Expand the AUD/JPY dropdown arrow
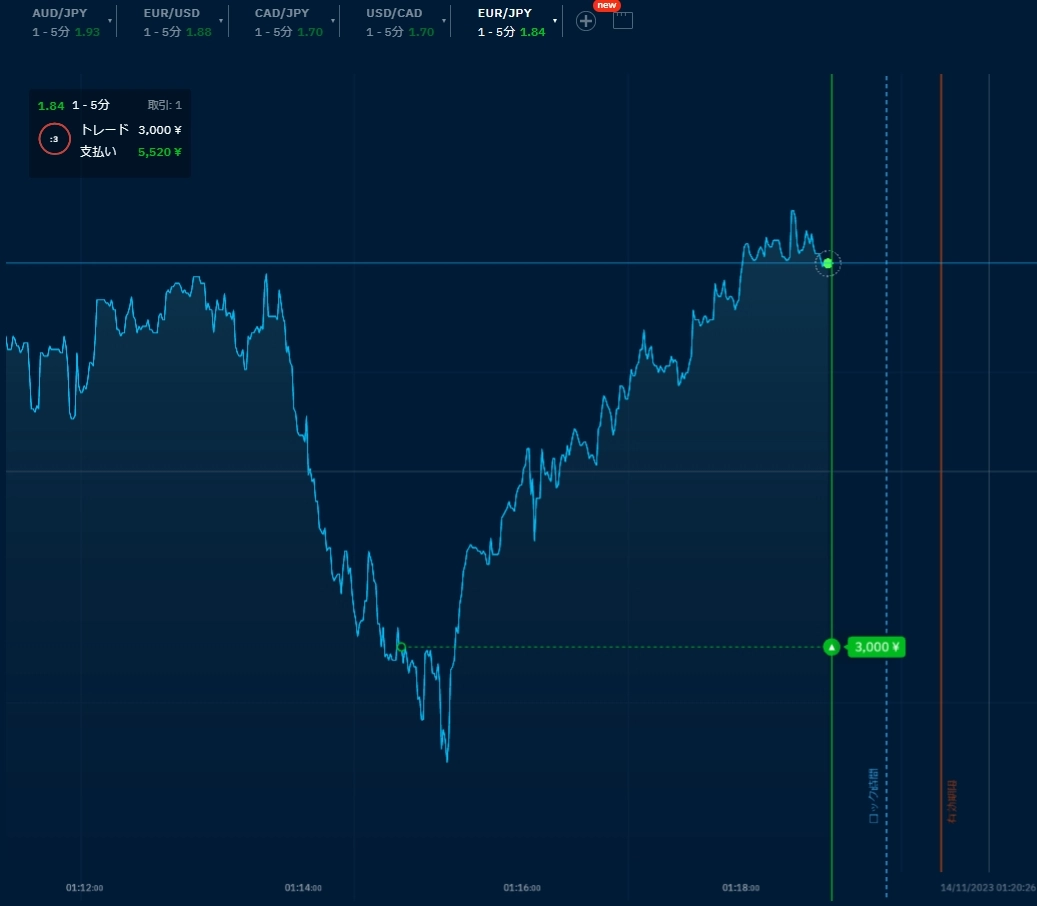The image size is (1037, 906). coord(110,21)
